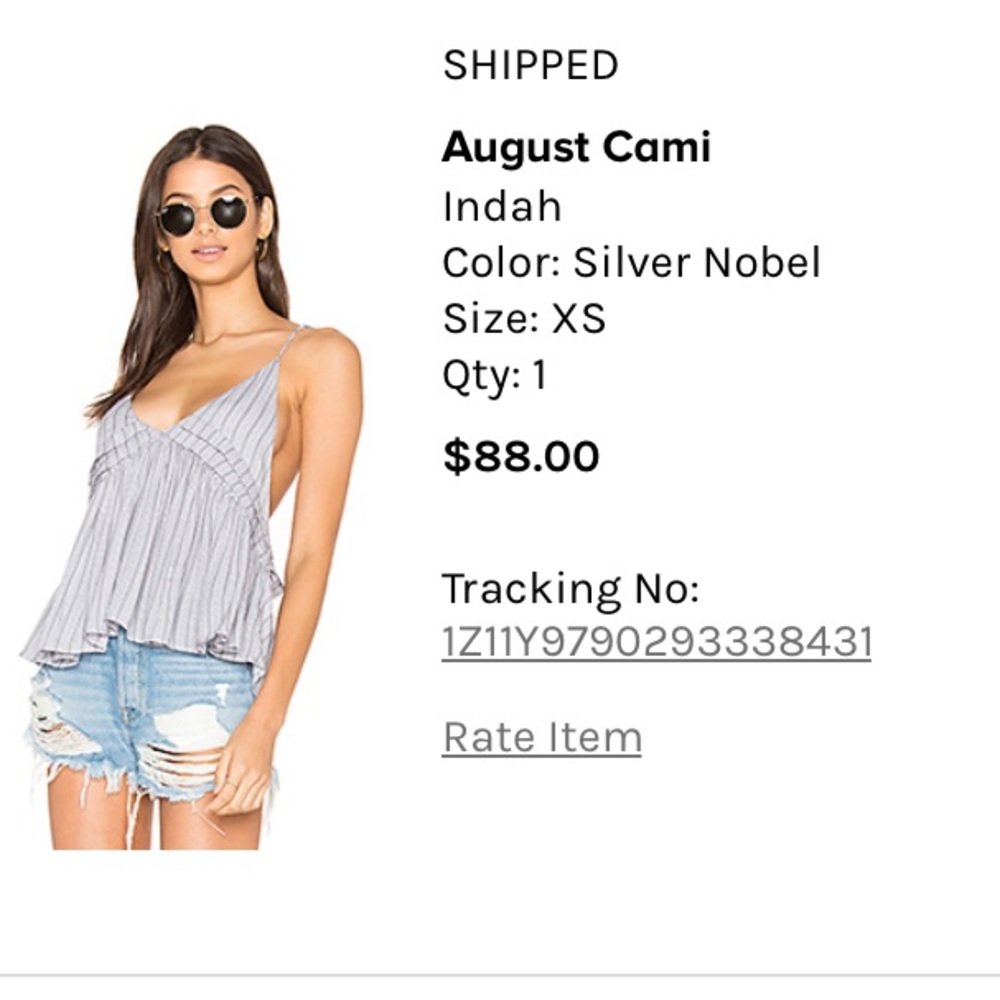This screenshot has width=1000, height=1000.
Task: Select the Color: Silver Nobel text
Action: point(631,264)
